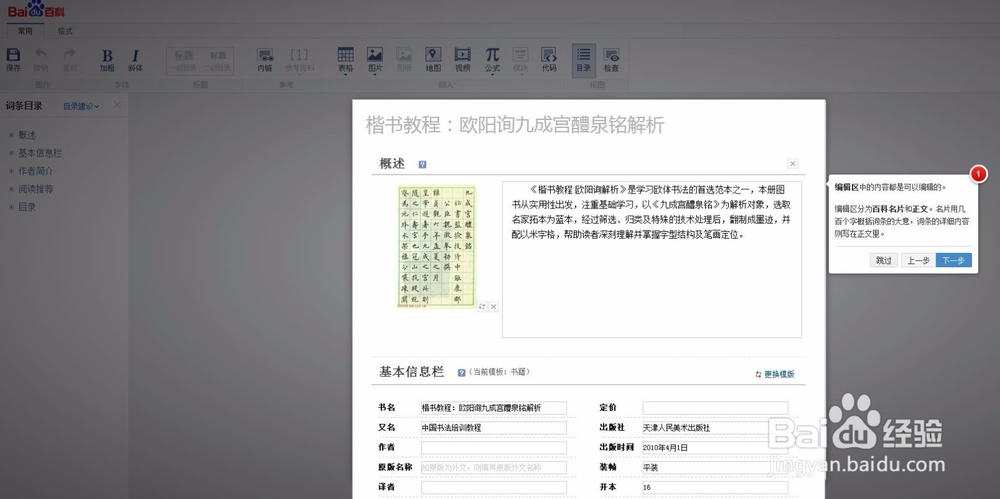Click the 图册 album icon
The width and height of the screenshot is (1000, 499).
click(x=404, y=55)
